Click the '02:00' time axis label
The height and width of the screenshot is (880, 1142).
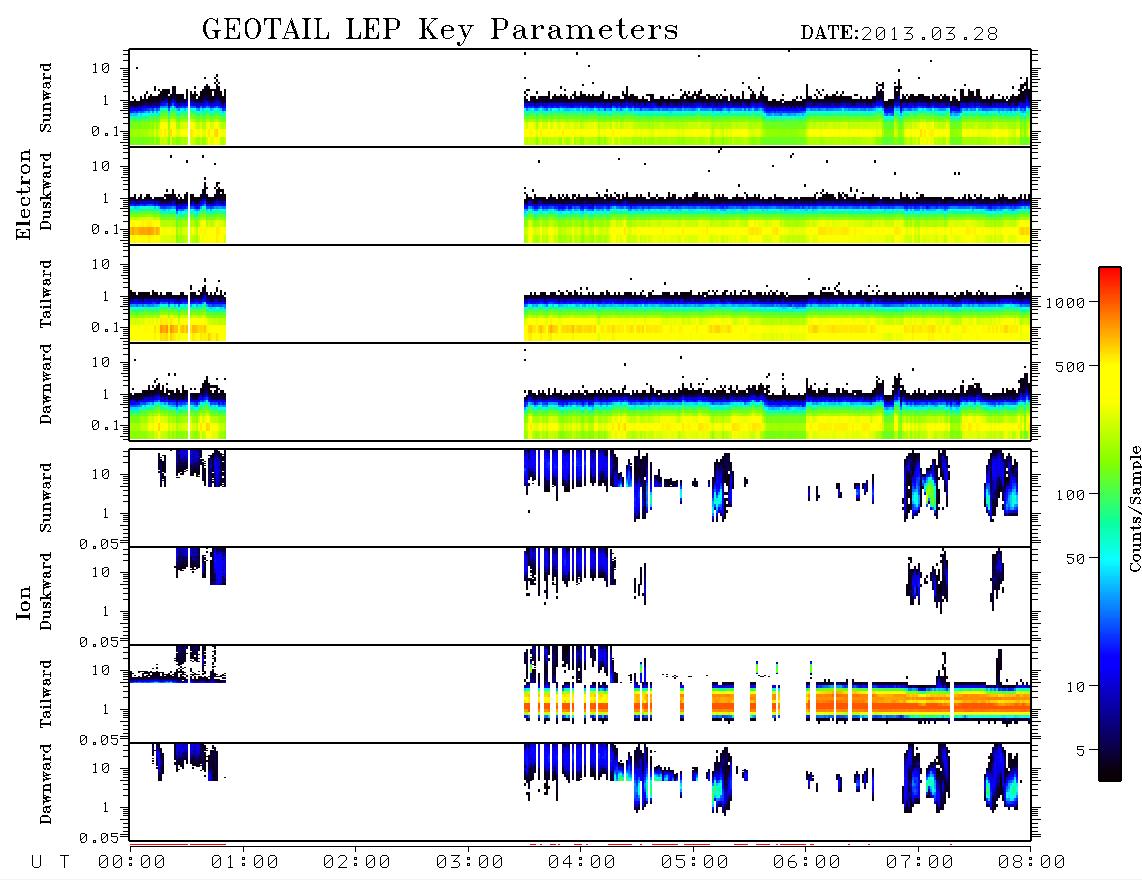(x=357, y=863)
